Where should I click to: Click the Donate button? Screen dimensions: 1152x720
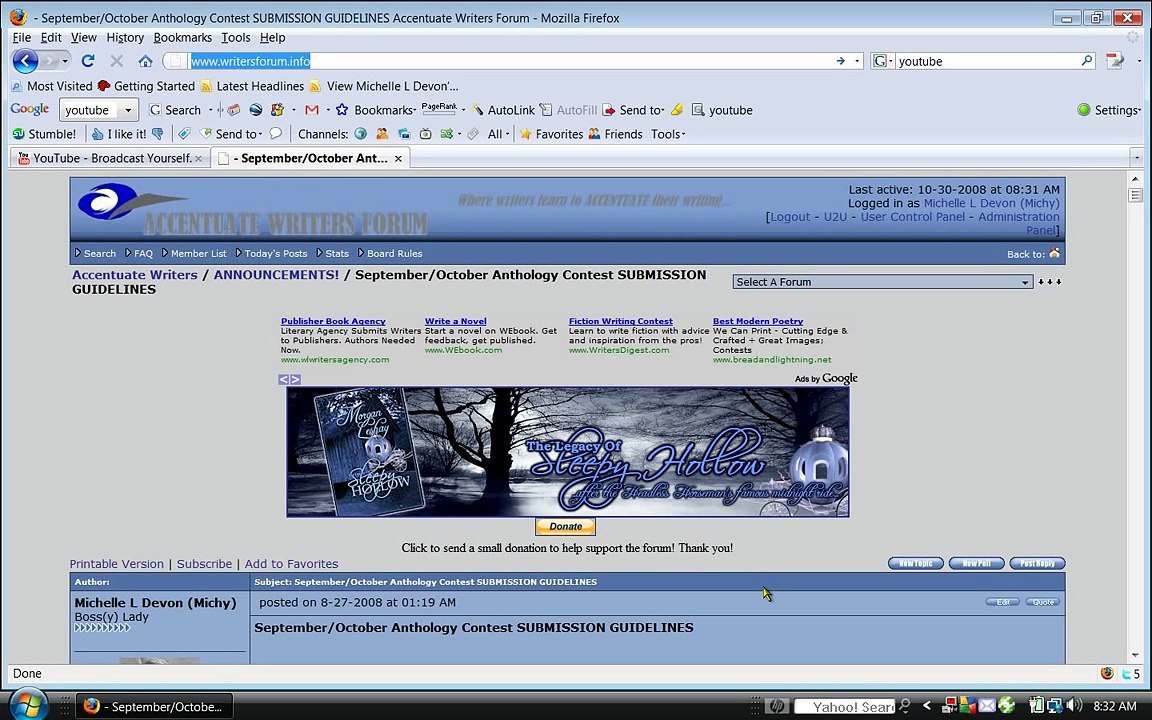(x=565, y=526)
